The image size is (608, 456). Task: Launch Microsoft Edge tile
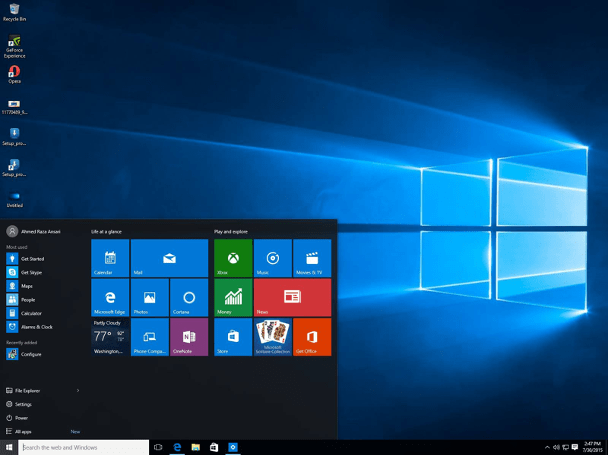tap(110, 297)
